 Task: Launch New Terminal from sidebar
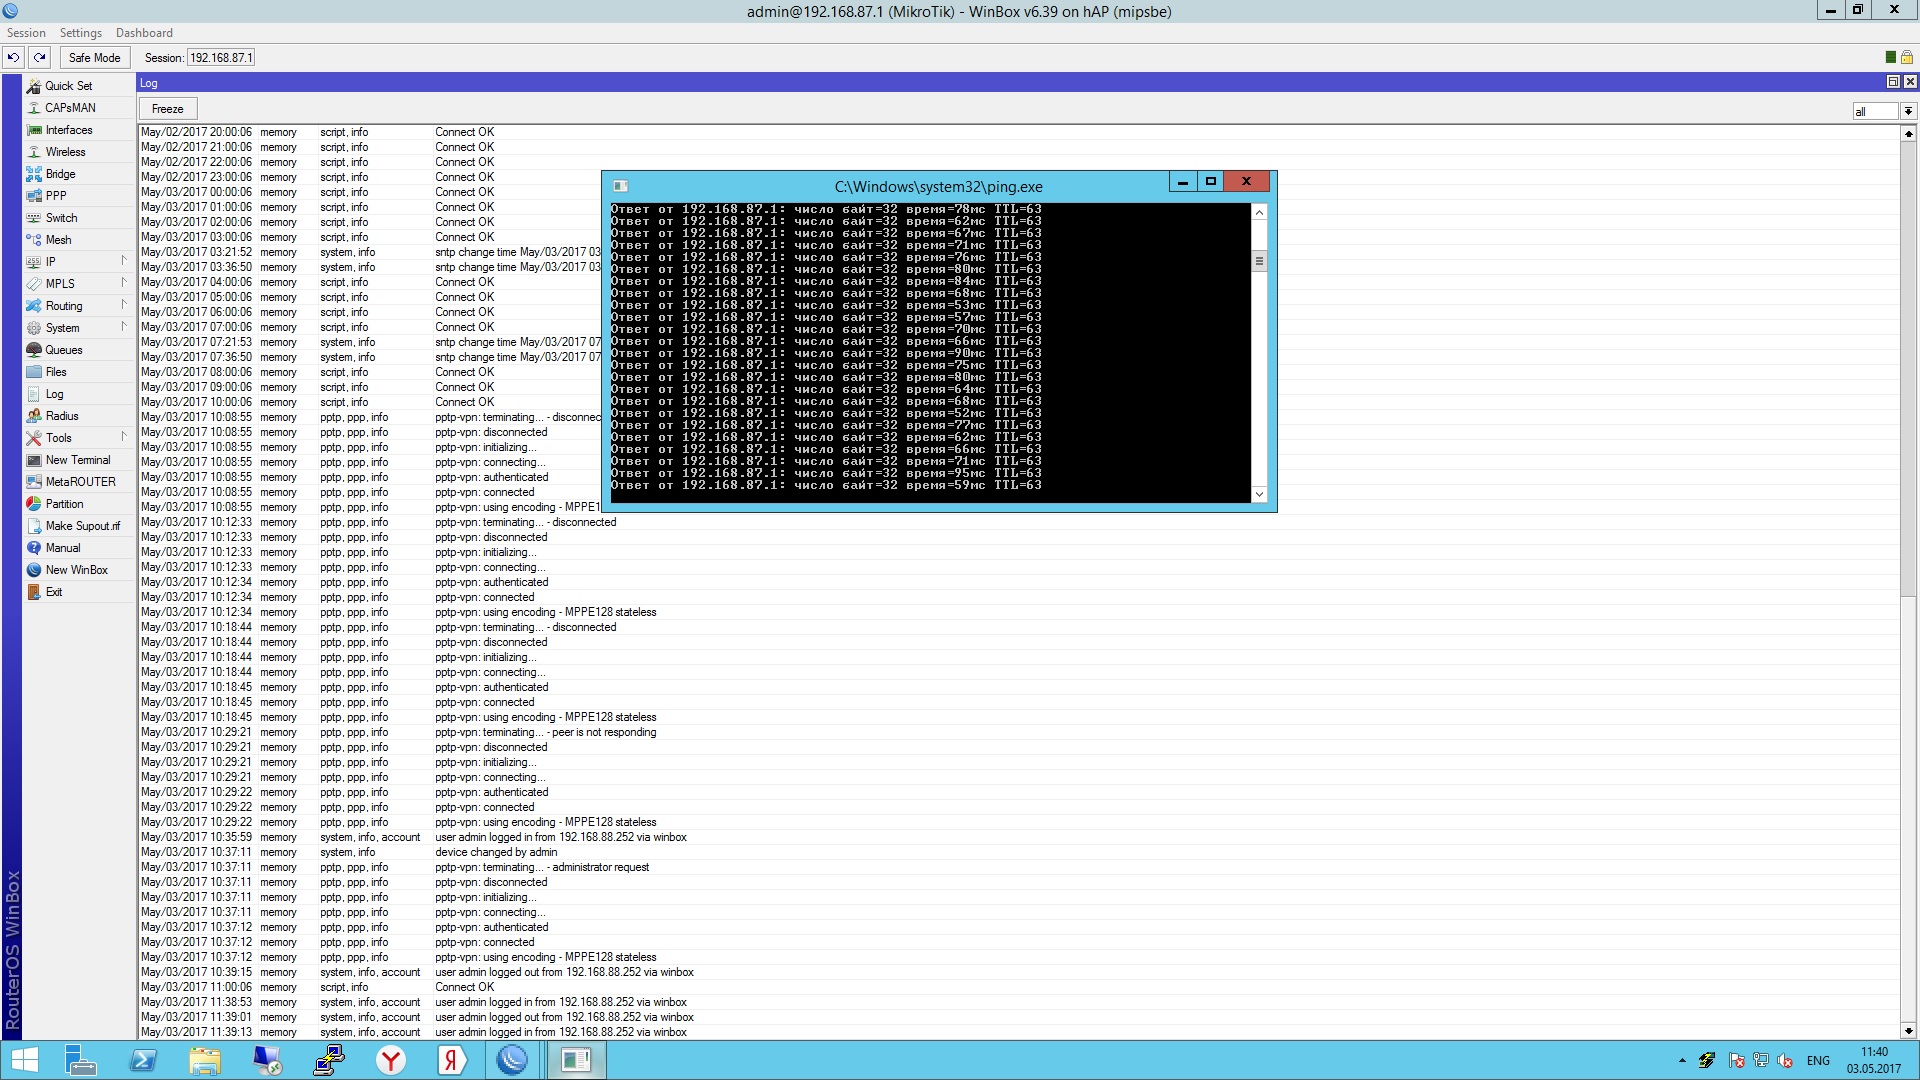click(x=77, y=460)
